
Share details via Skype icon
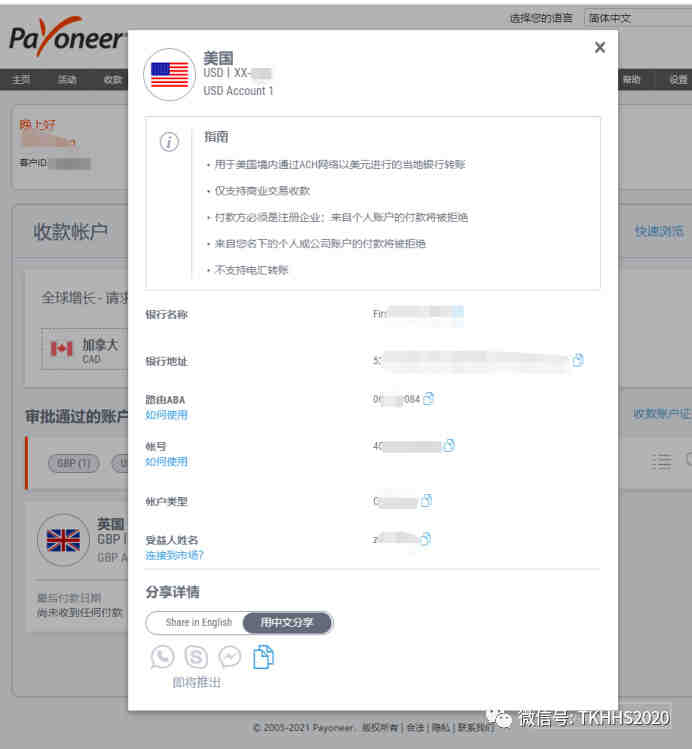pyautogui.click(x=196, y=657)
